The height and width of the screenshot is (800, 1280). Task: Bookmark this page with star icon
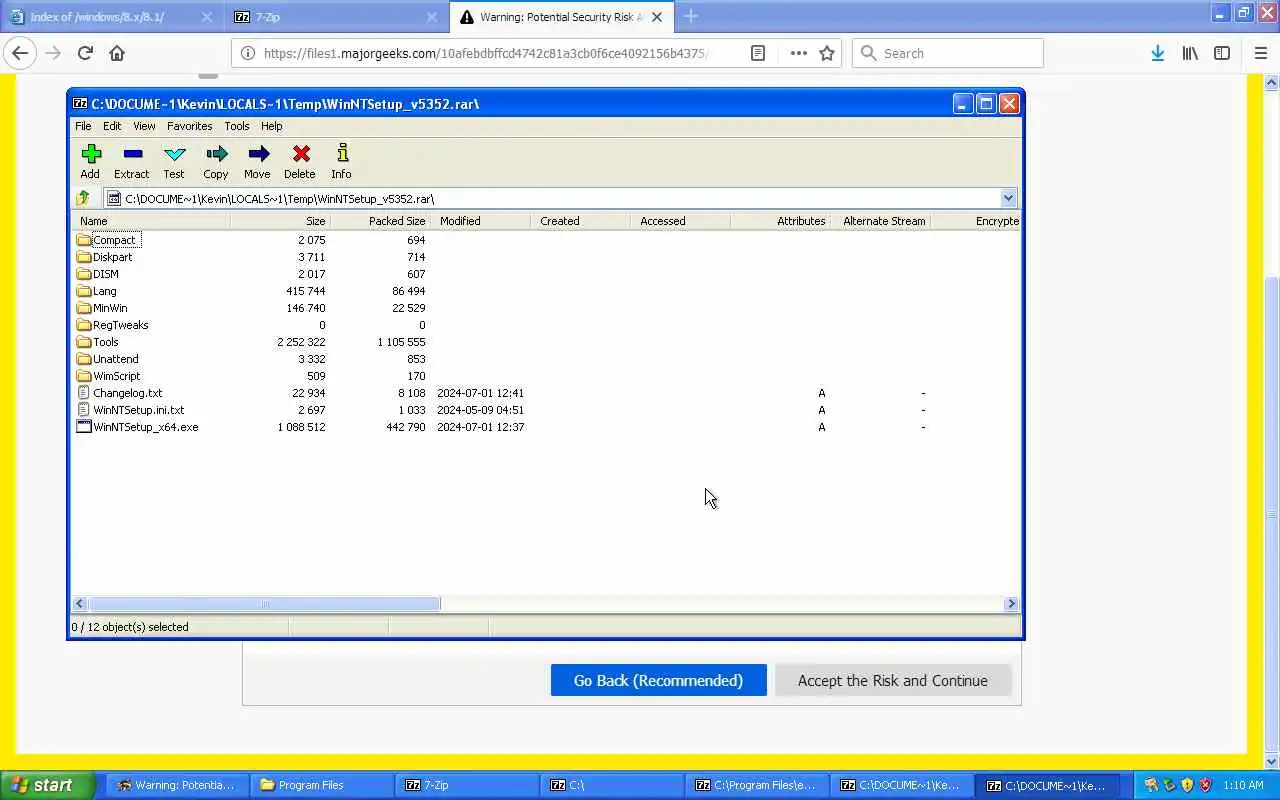(x=827, y=53)
